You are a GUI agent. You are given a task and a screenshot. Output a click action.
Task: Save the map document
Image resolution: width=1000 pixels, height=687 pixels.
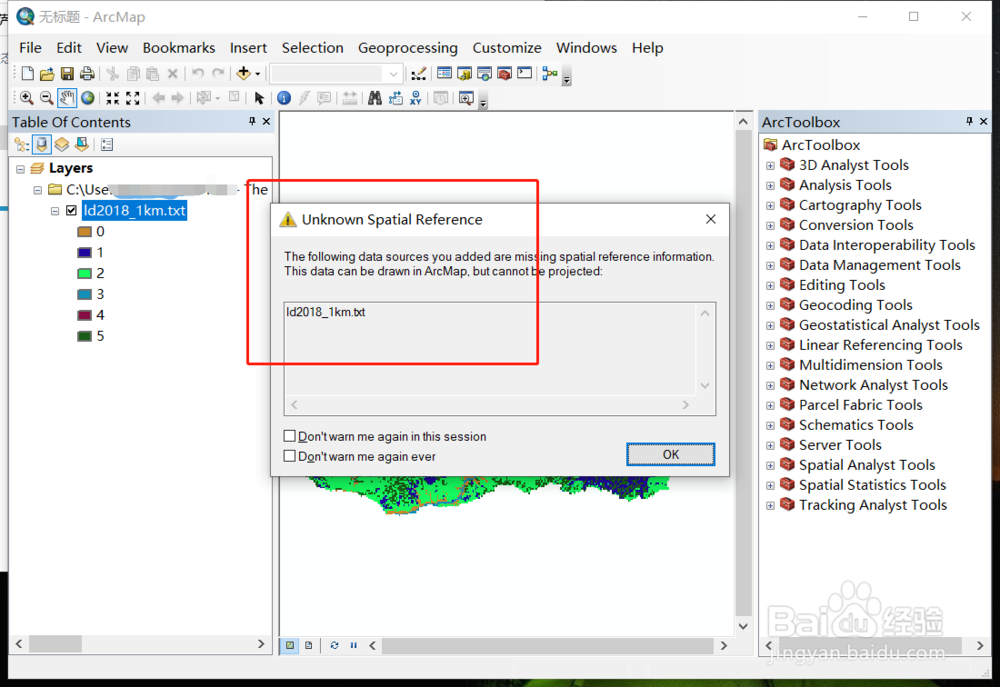[x=67, y=74]
